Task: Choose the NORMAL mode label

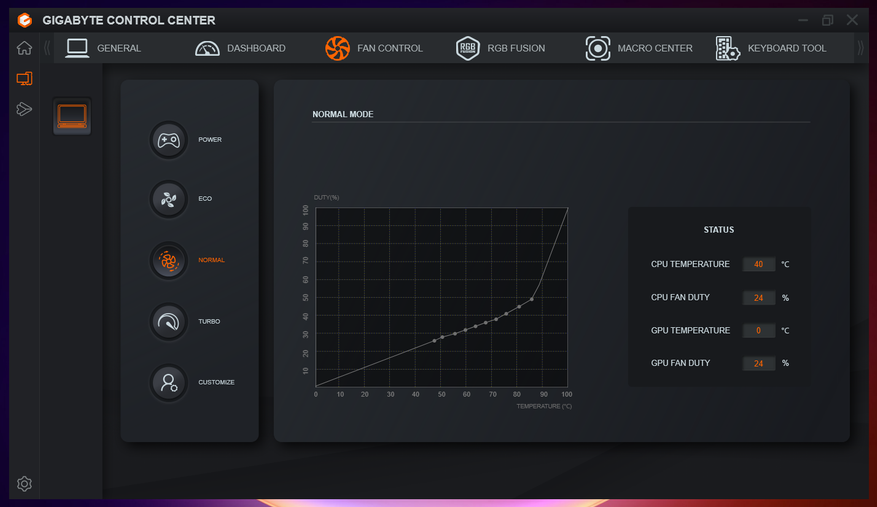Action: pyautogui.click(x=211, y=260)
